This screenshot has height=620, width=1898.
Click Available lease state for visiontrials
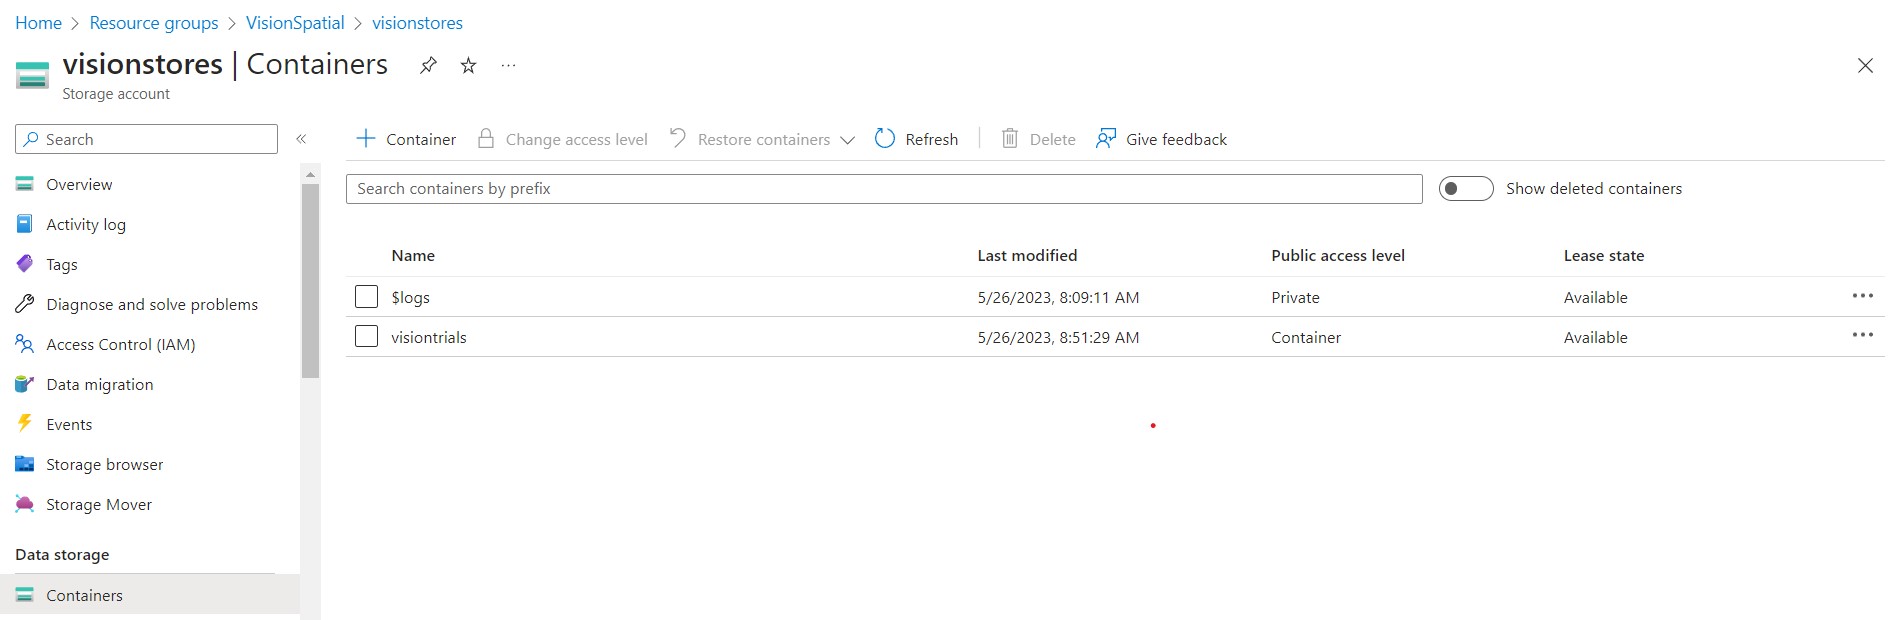tap(1595, 338)
